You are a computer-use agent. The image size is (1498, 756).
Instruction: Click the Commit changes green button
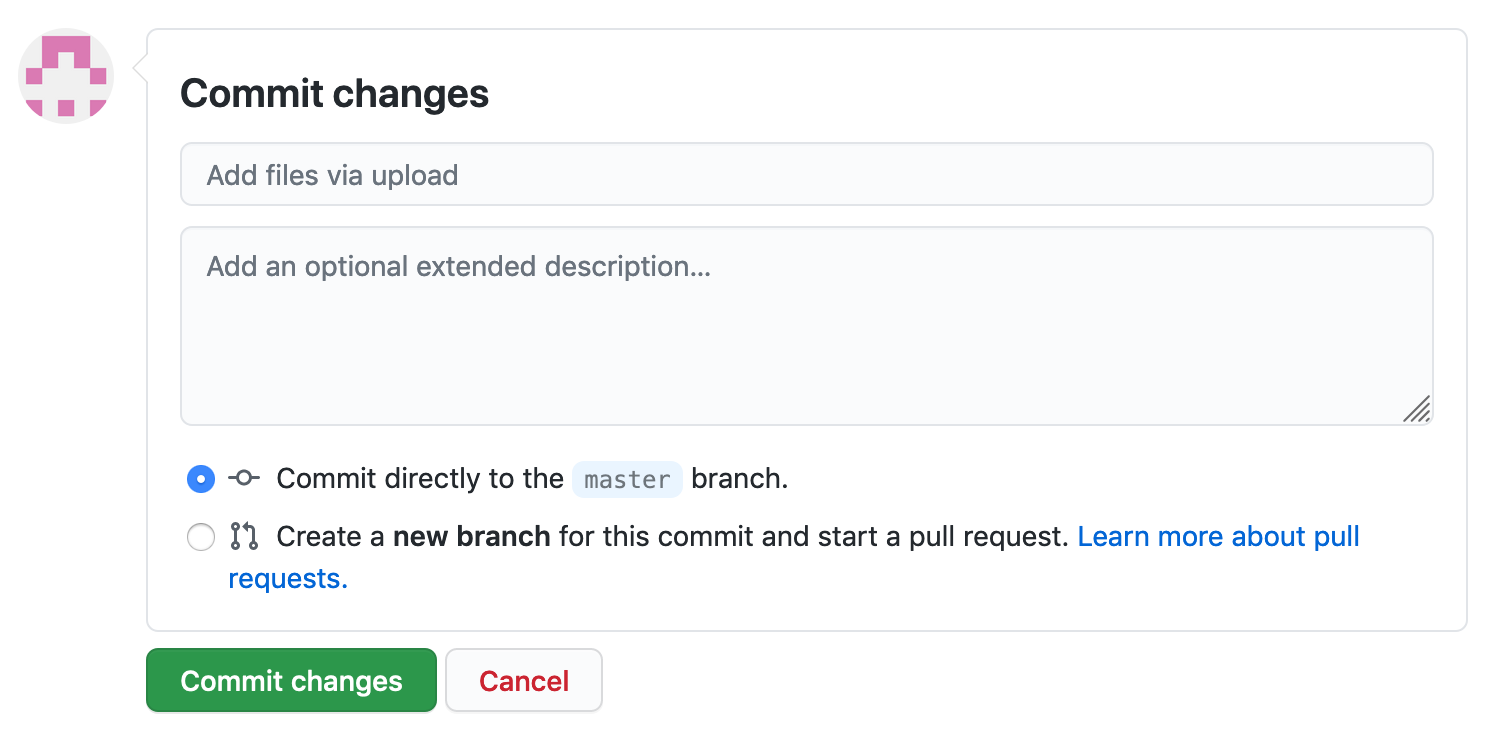click(291, 680)
